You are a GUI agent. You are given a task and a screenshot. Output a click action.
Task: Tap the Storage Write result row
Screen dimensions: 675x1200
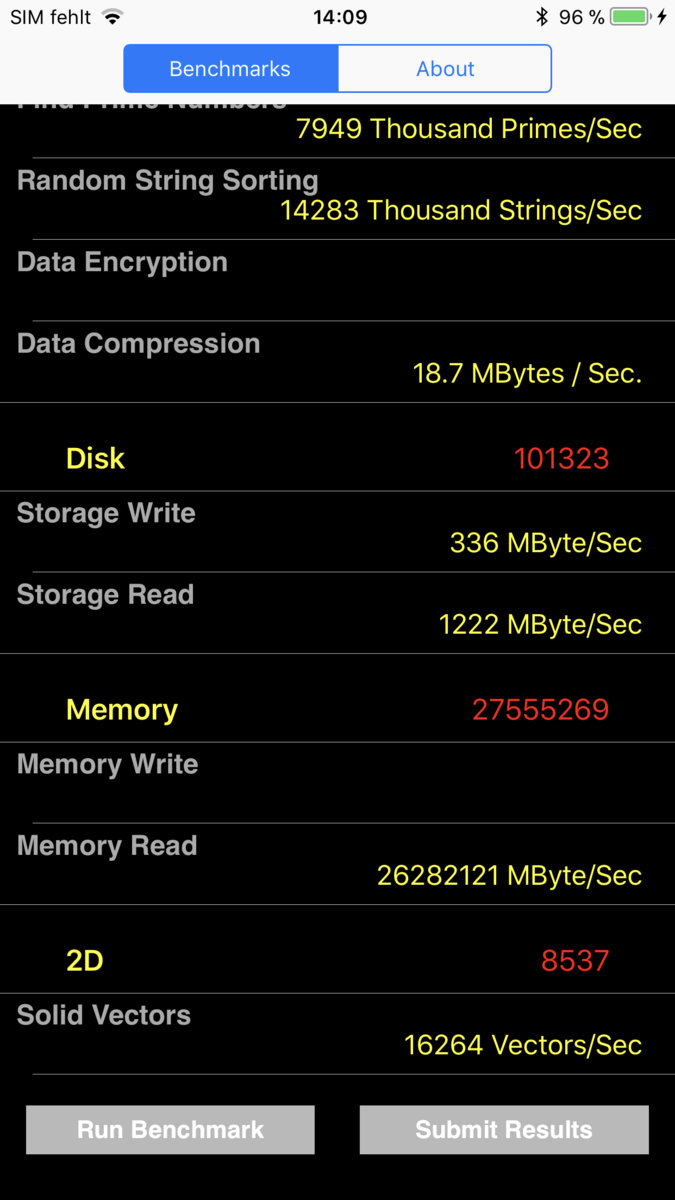(337, 530)
